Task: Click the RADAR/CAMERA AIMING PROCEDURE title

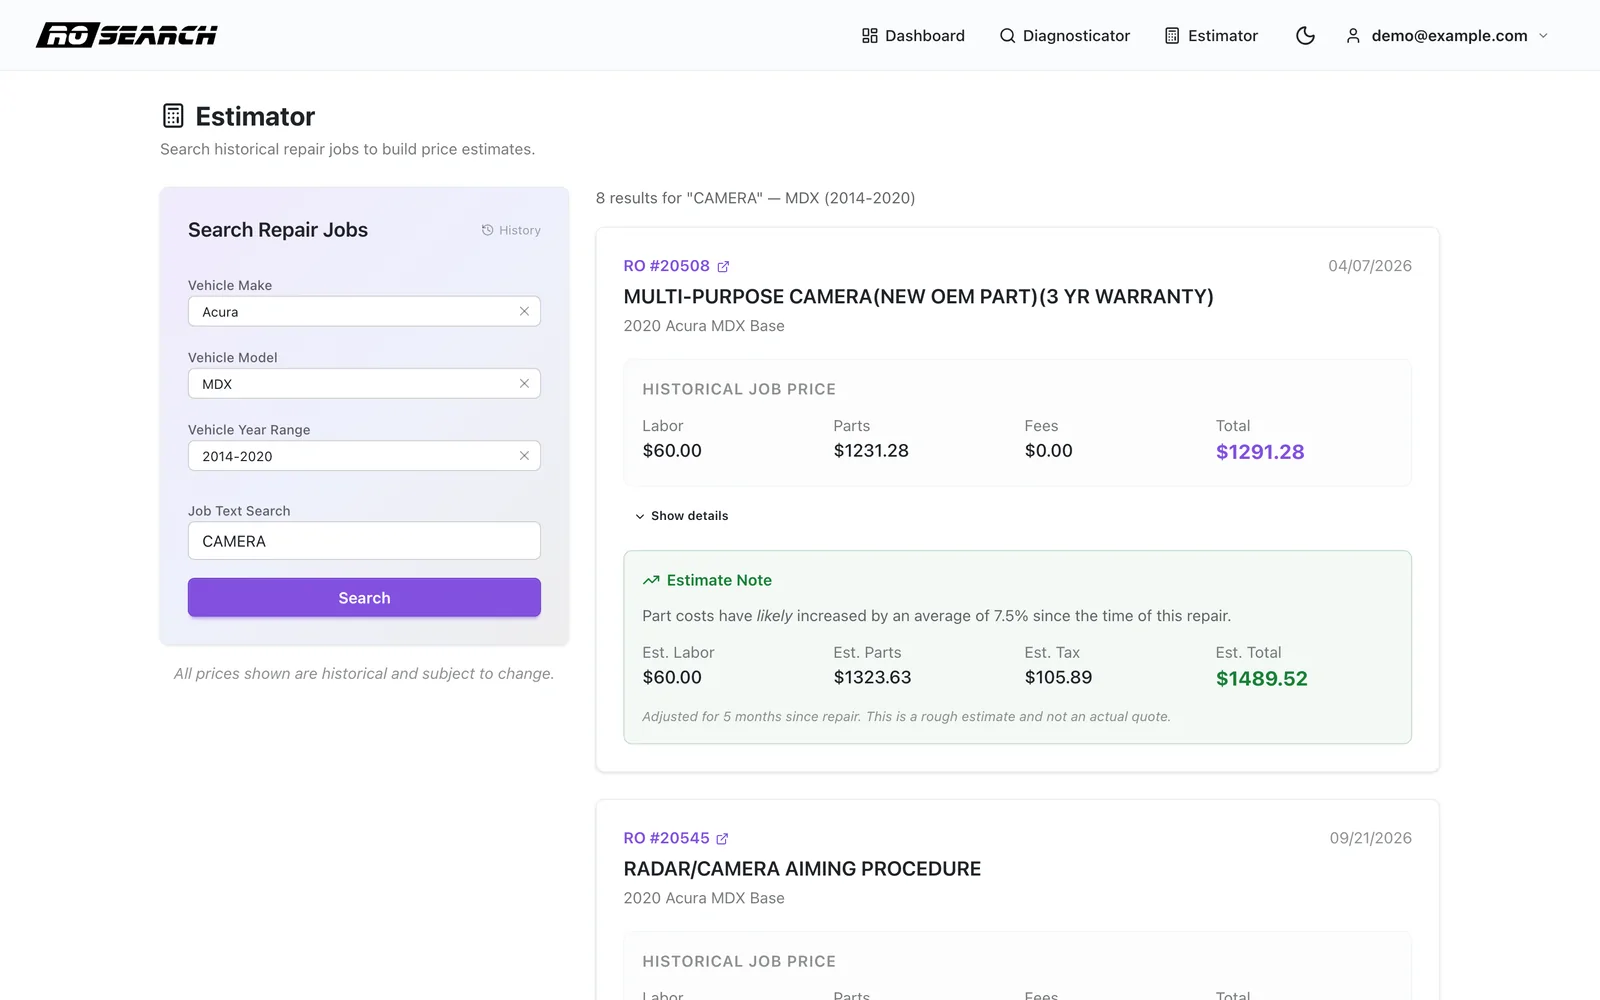Action: (x=802, y=869)
